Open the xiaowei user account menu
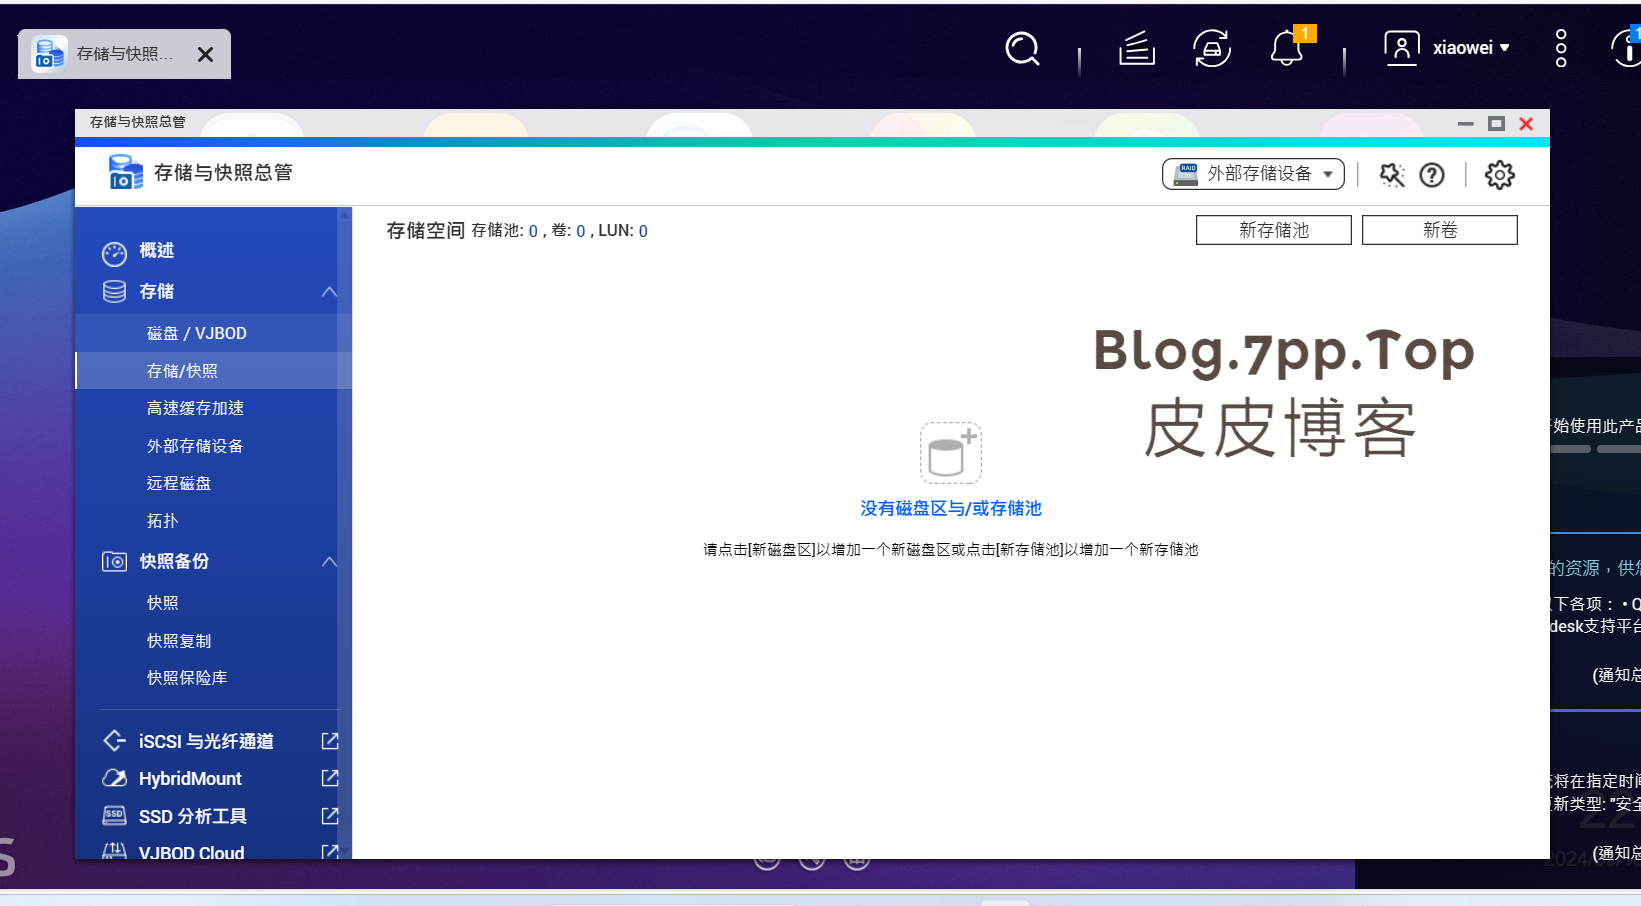Screen dimensions: 1641x906 coord(1446,48)
